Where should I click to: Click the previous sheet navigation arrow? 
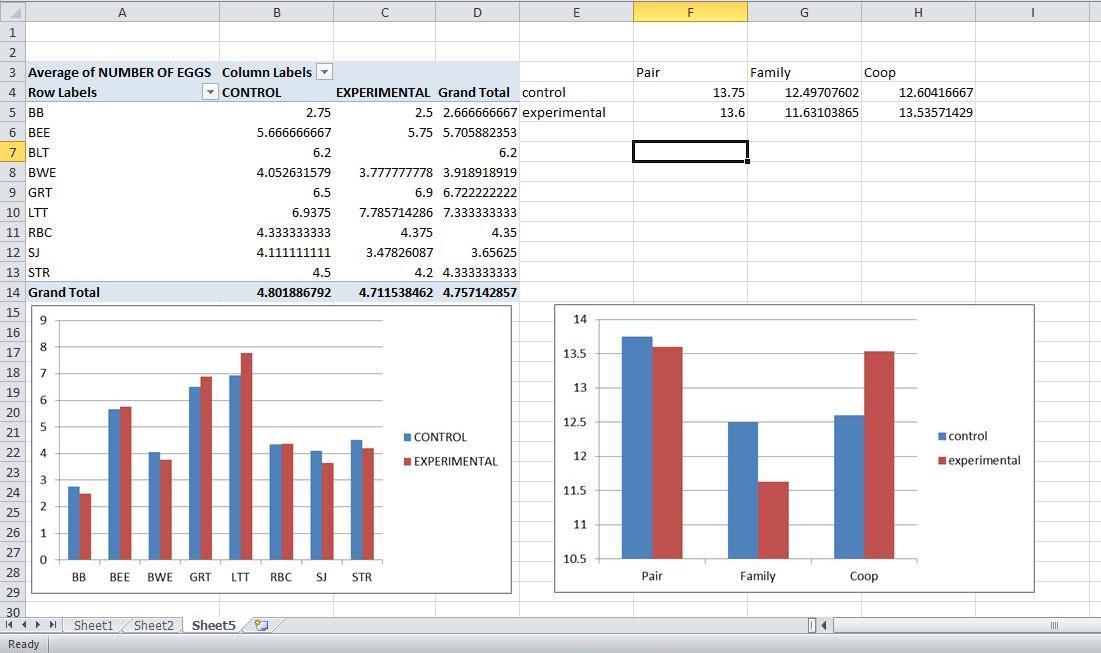tap(25, 625)
